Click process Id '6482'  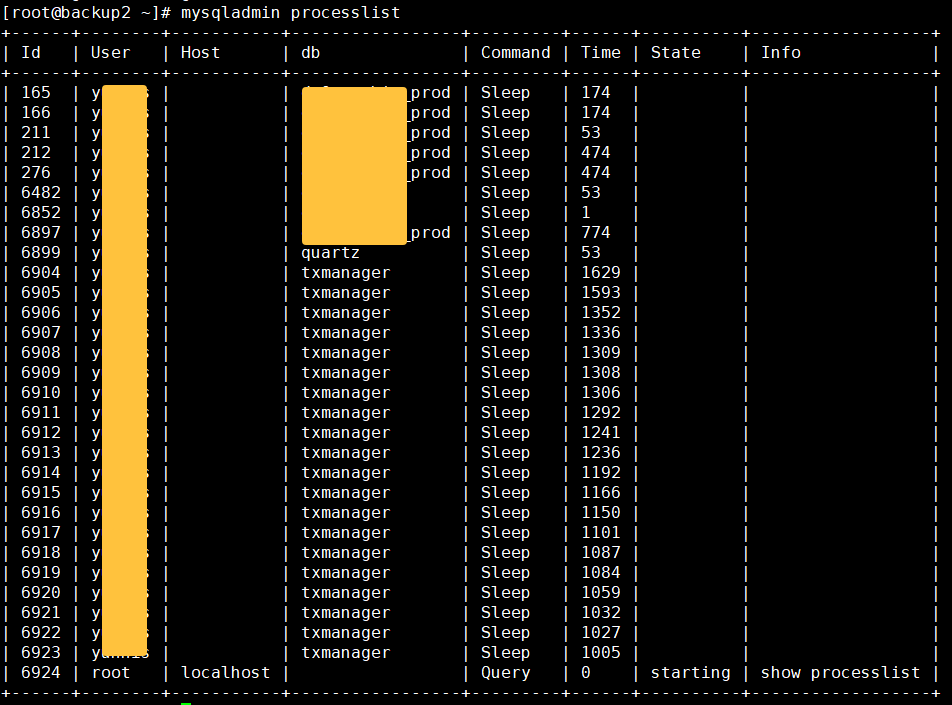point(41,192)
